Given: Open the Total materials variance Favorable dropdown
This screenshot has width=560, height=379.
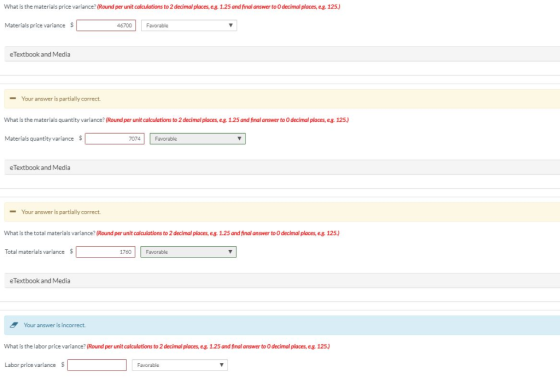Looking at the screenshot, I should (x=188, y=252).
